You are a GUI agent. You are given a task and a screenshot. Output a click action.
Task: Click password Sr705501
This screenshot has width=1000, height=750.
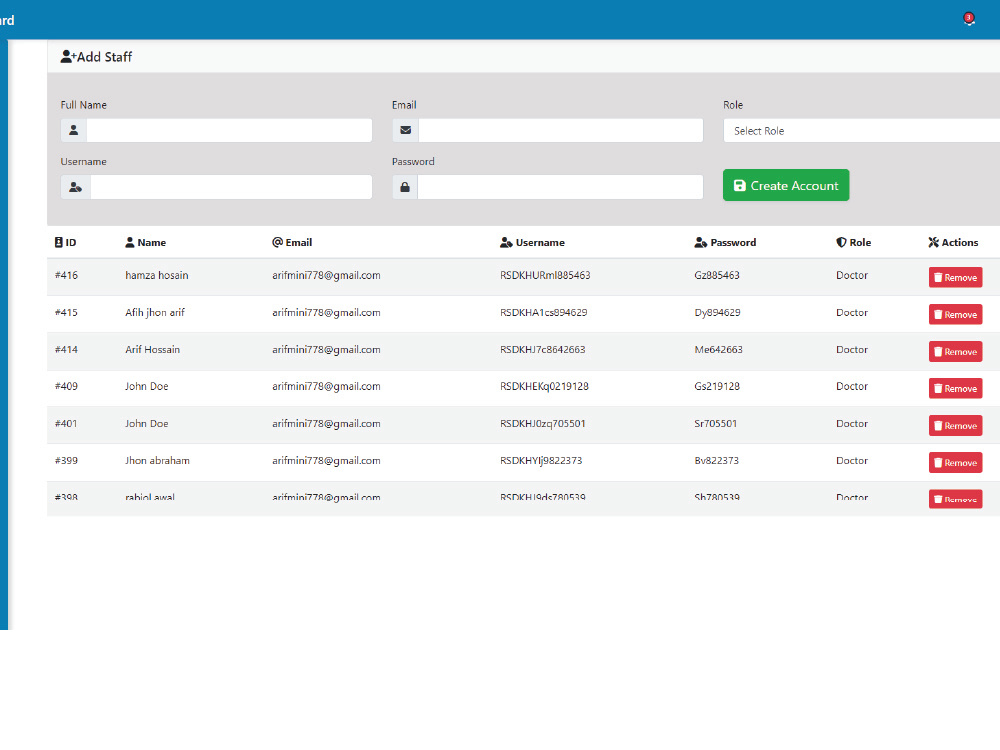click(x=716, y=423)
